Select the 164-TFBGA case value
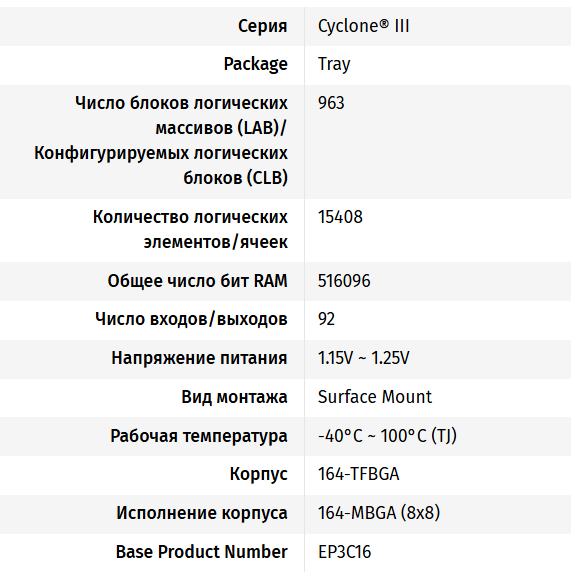The width and height of the screenshot is (571, 581). point(358,474)
